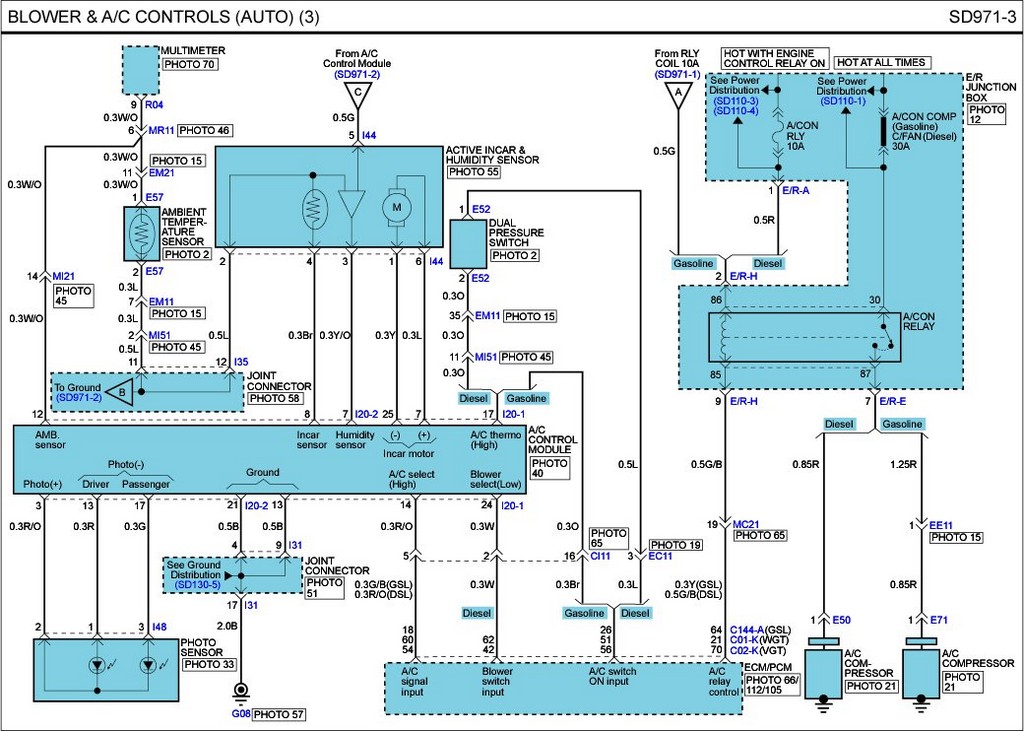
Task: Open PHOTO 40 for A/C control module
Action: [x=549, y=470]
